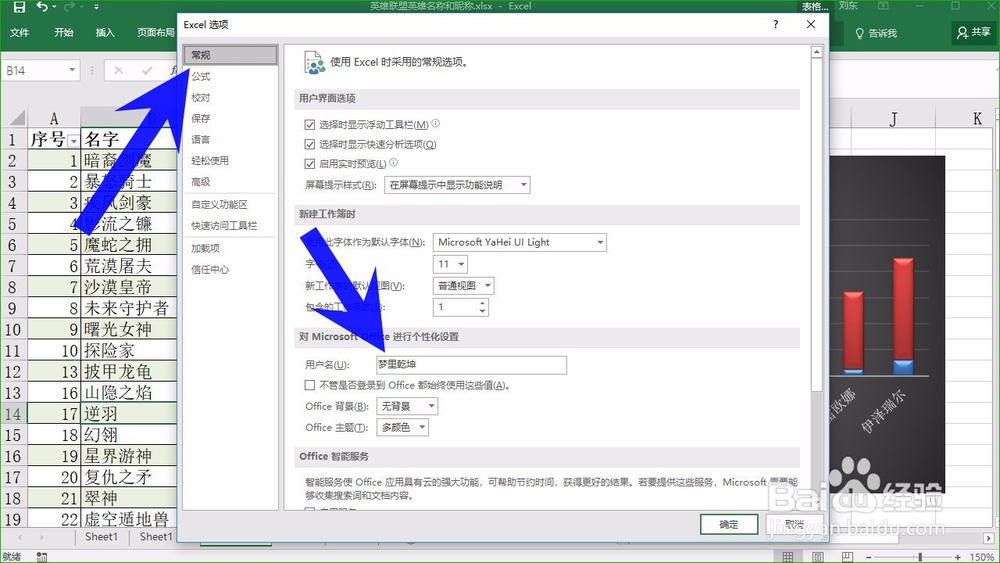This screenshot has width=1000, height=563.
Task: Click the 共享 share button
Action: (x=974, y=32)
